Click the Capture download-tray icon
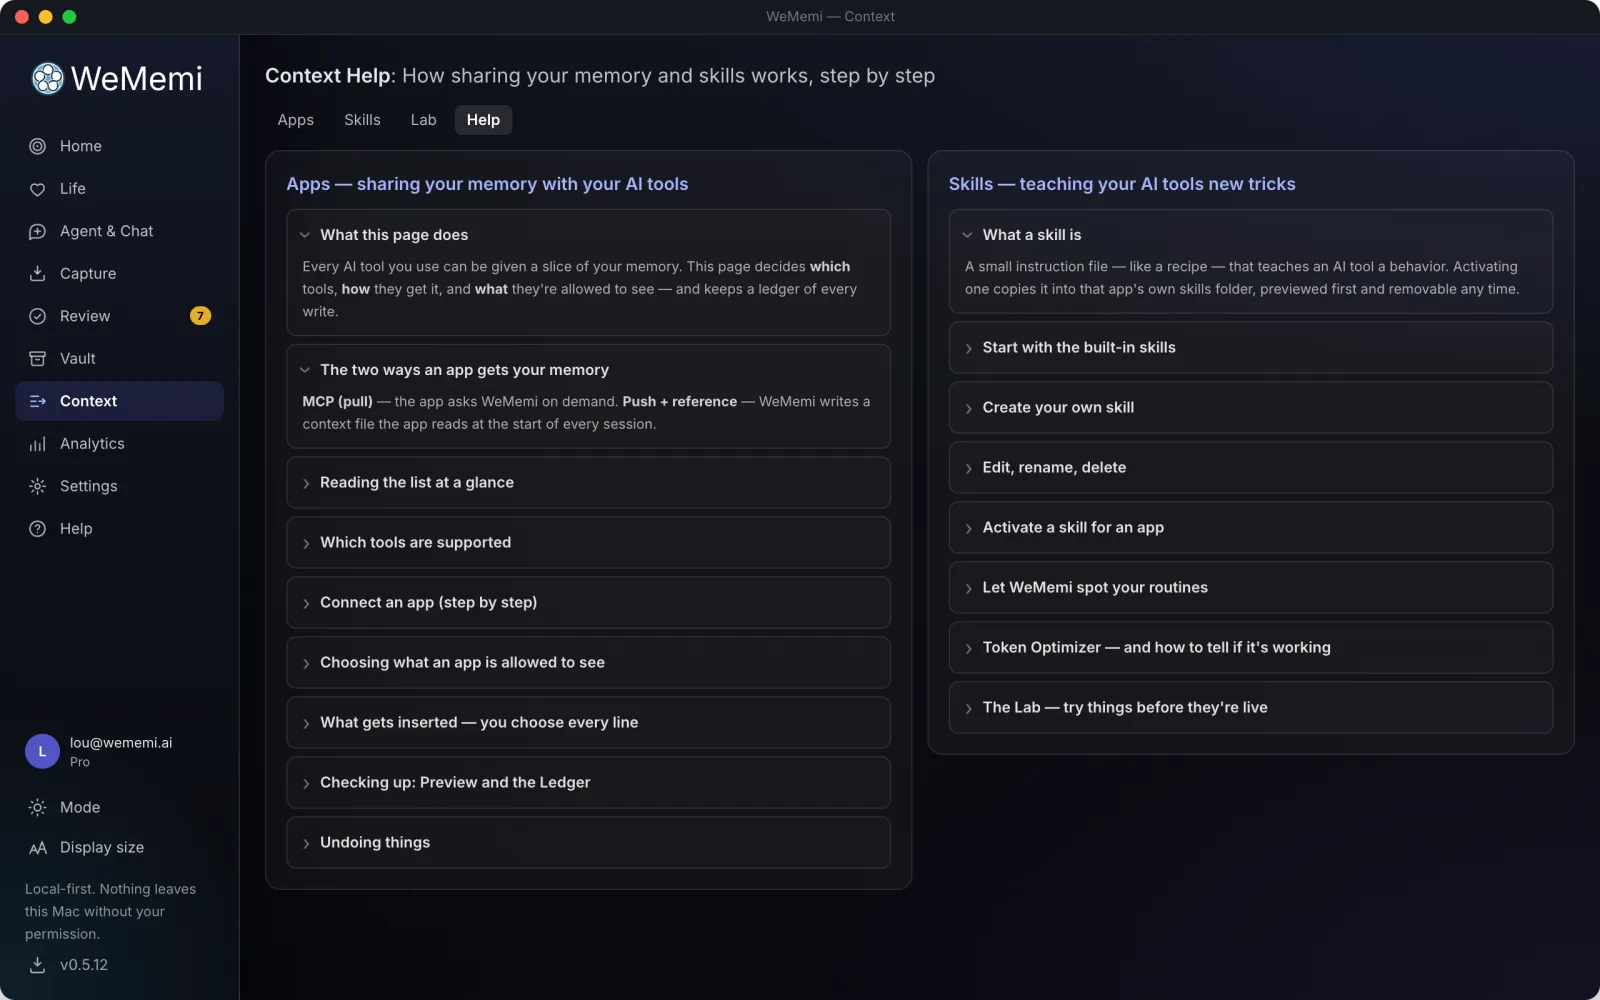Screen dimensions: 1600x1000 coord(37,274)
